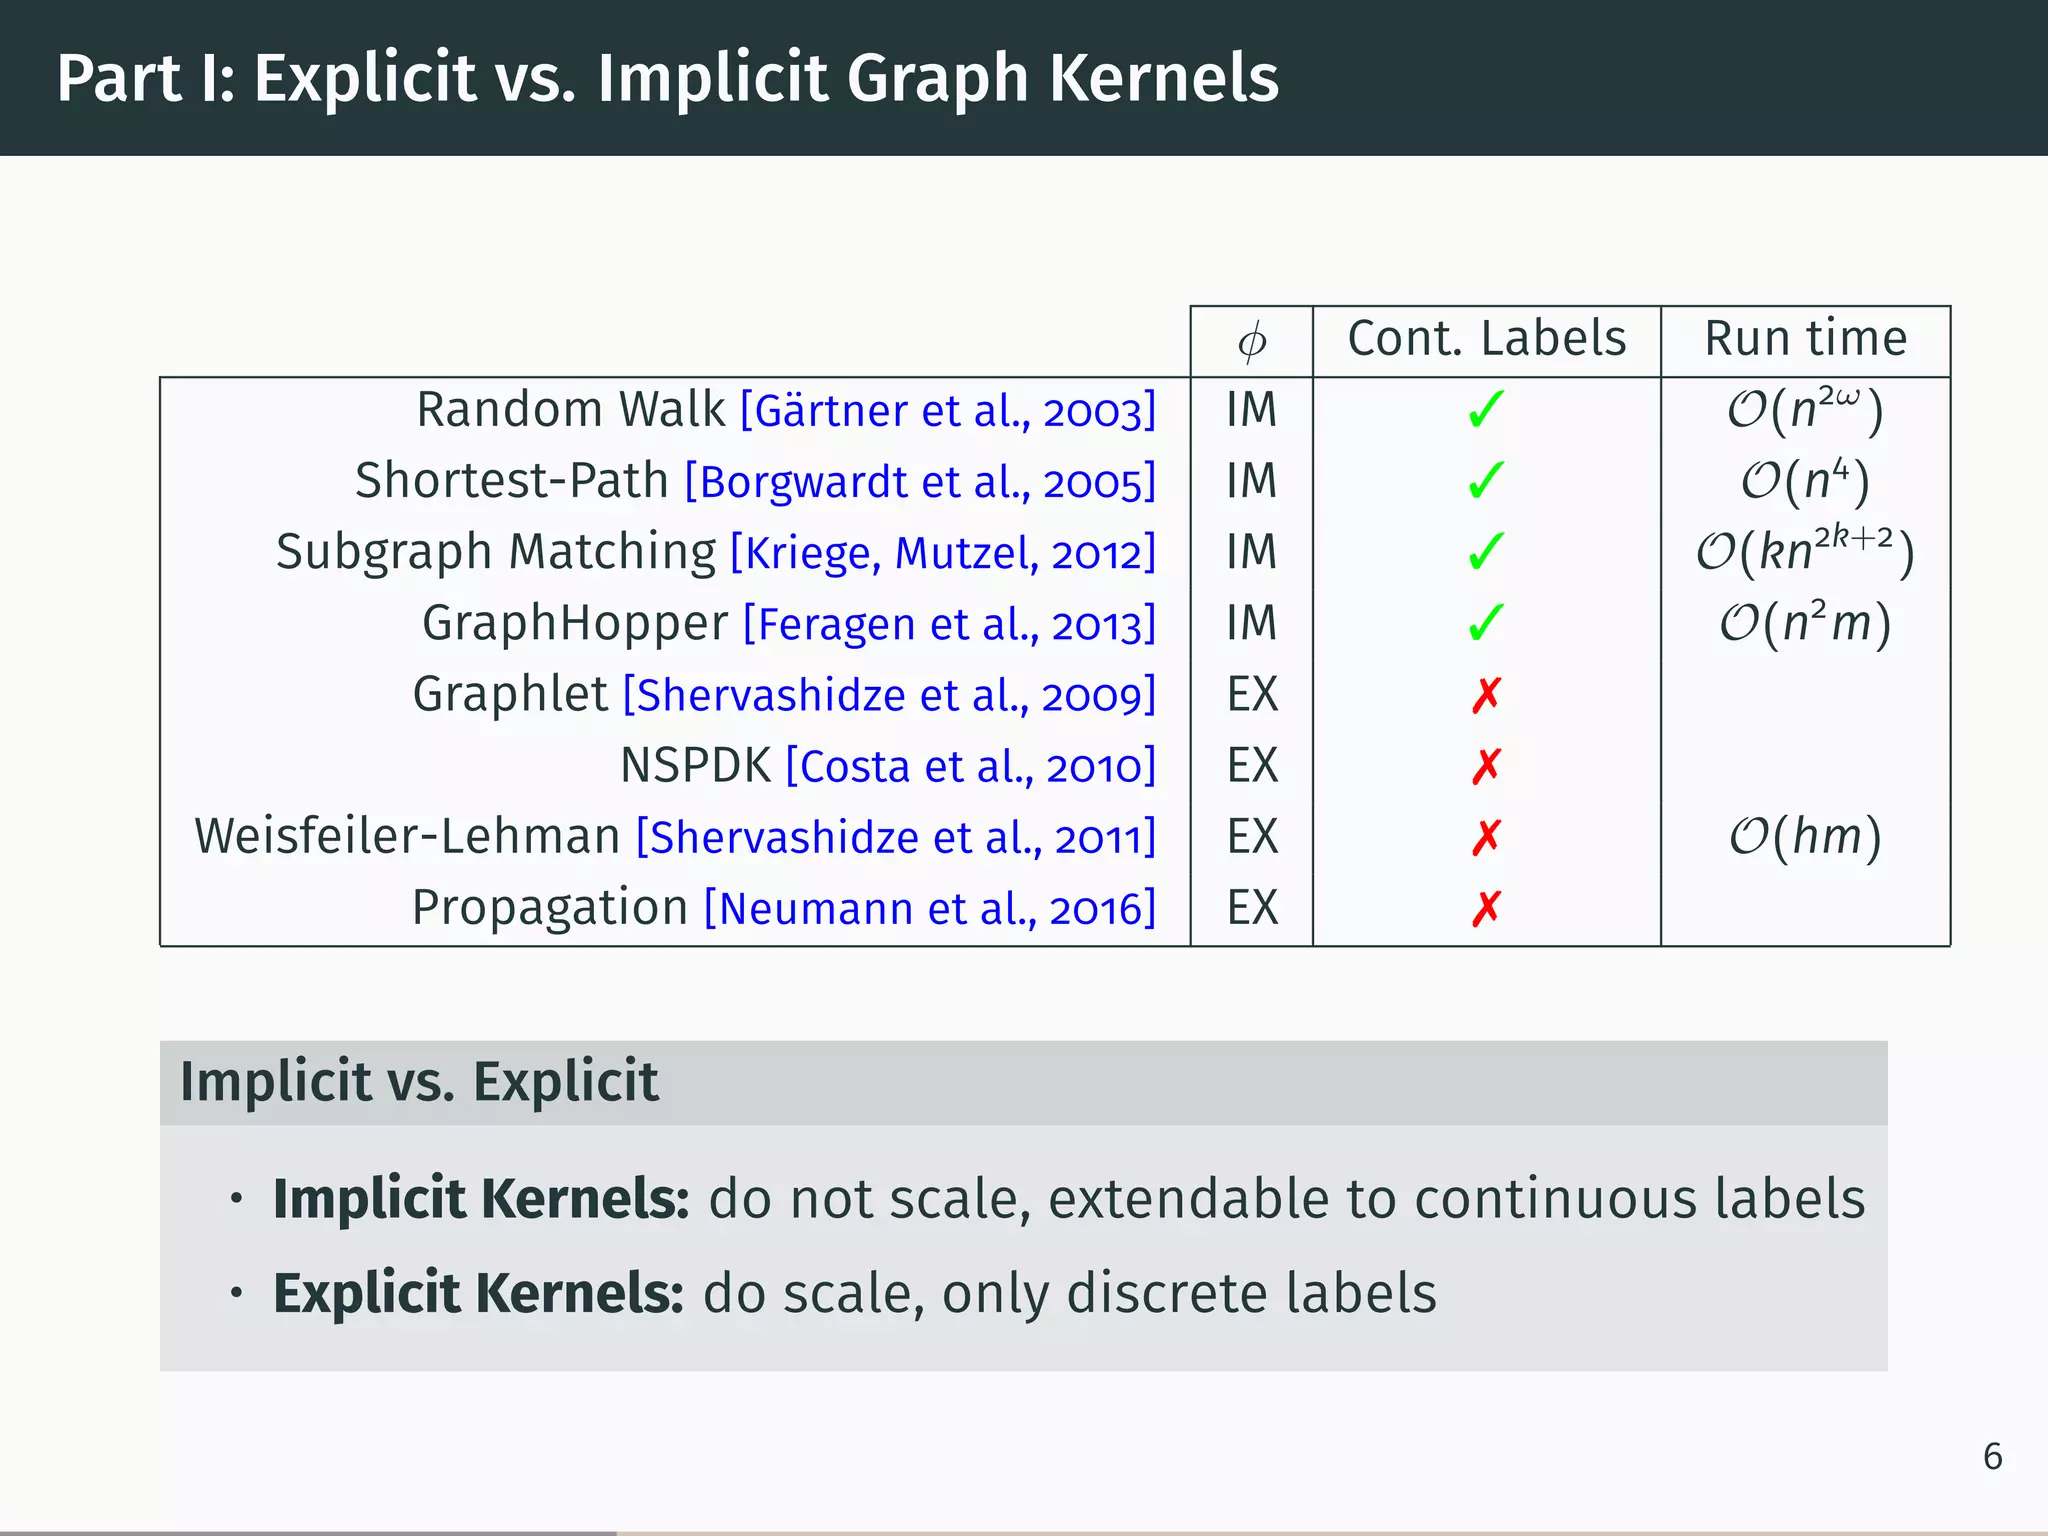Viewport: 2048px width, 1536px height.
Task: Click the green checkmark in Shortest-Path row
Action: [x=1486, y=480]
